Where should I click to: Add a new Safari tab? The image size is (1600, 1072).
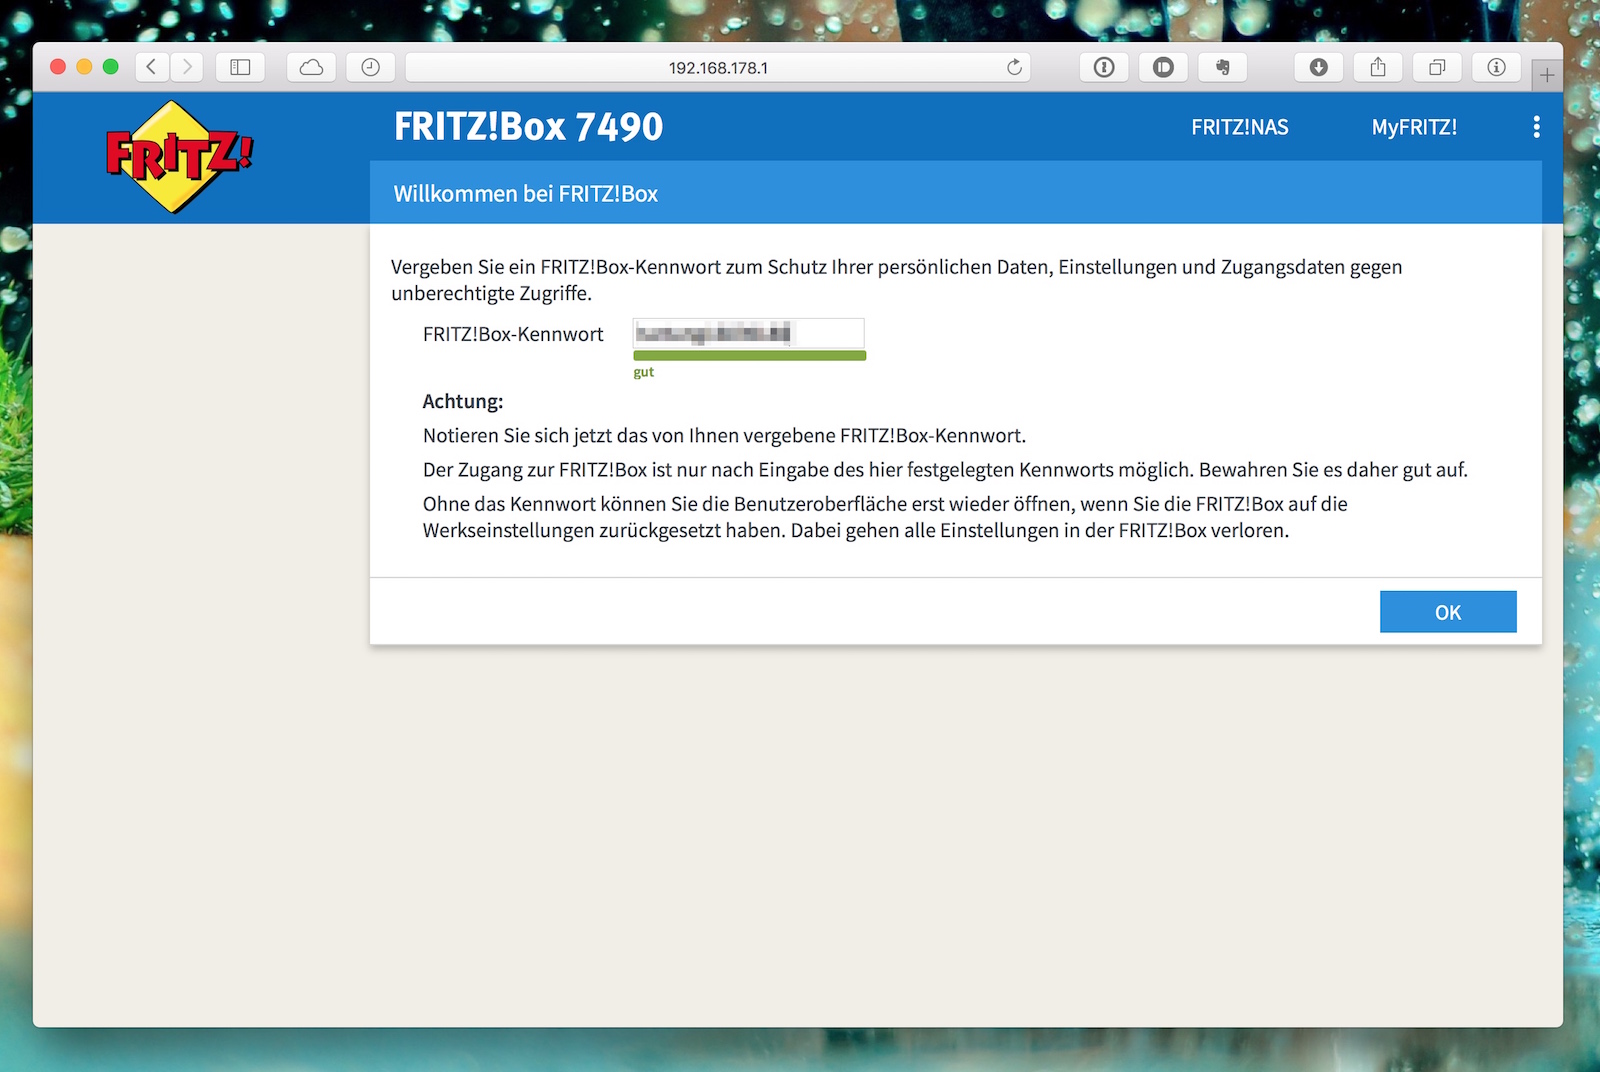[1547, 75]
